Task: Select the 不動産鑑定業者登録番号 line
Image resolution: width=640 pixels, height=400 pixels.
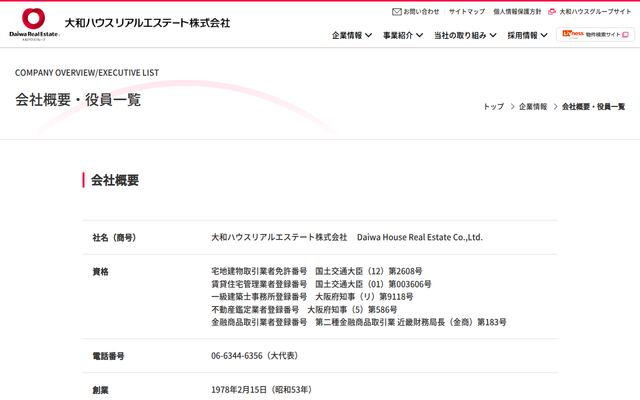Action: tap(304, 309)
